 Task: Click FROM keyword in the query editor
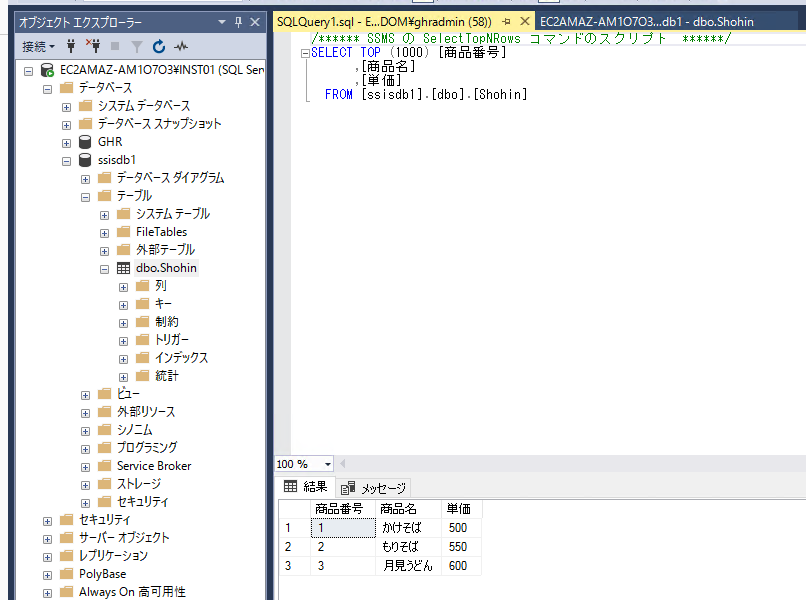coord(339,95)
